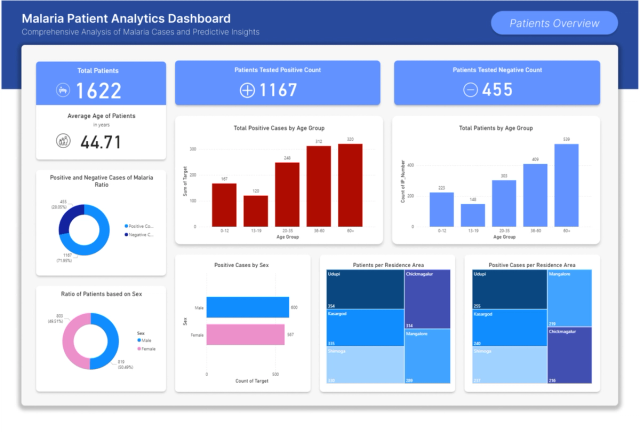Select the Mangalore tile in Positive Cases per Residence Area
This screenshot has height=432, width=640.
point(569,298)
